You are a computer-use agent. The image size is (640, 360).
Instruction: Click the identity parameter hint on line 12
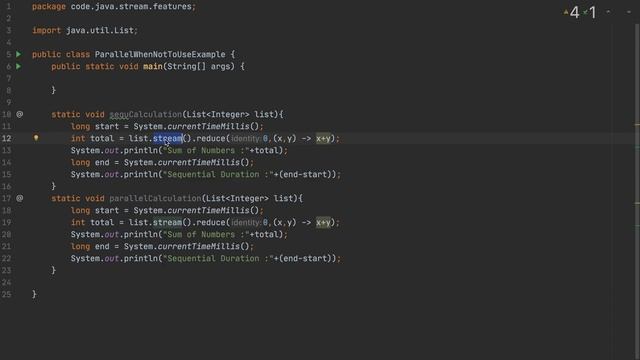(x=246, y=139)
